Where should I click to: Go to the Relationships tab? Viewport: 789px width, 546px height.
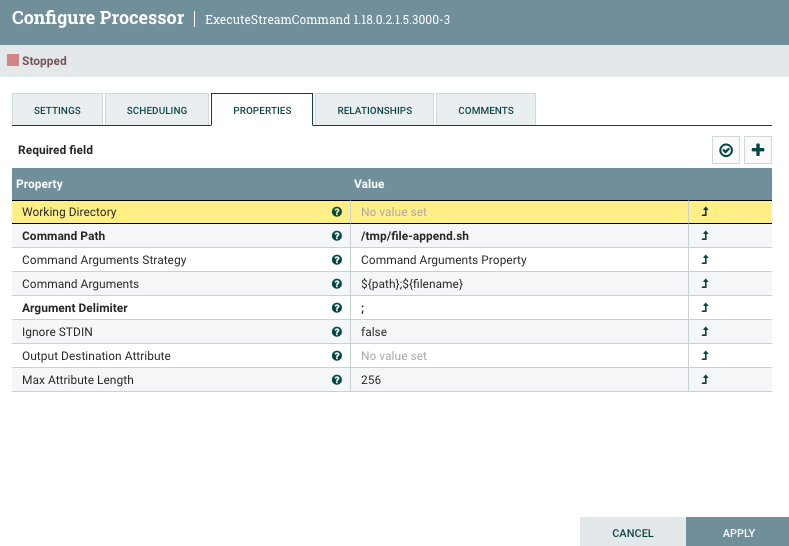tap(374, 110)
